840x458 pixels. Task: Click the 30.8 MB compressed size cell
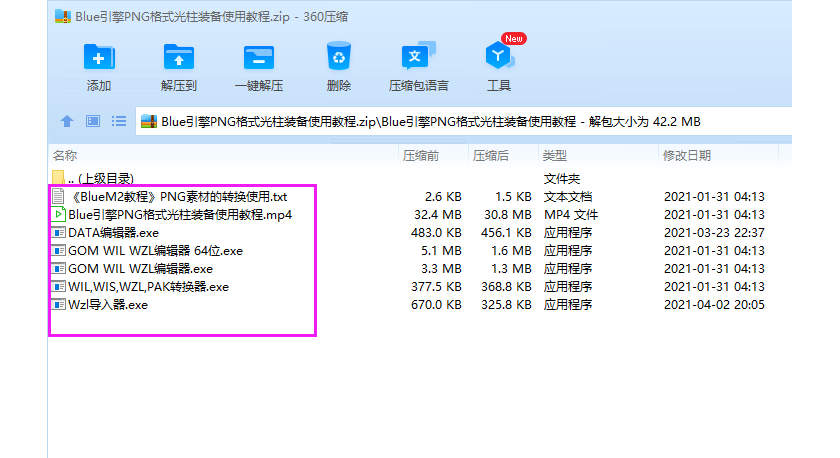[x=507, y=215]
